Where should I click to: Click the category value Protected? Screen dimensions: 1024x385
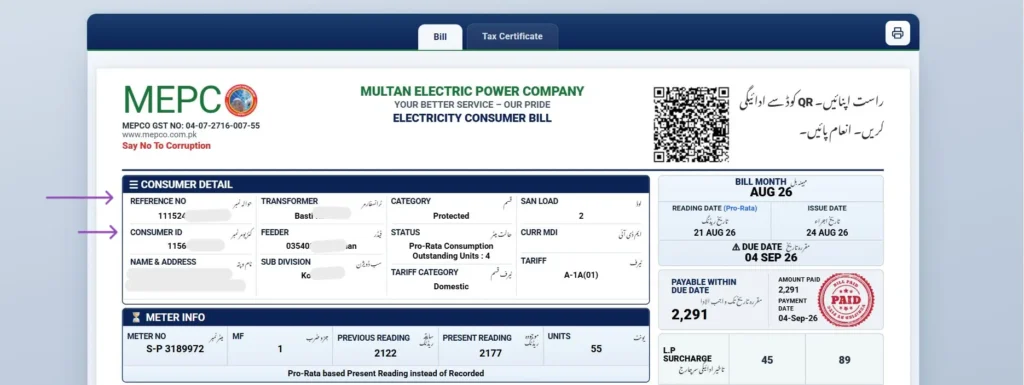click(451, 216)
